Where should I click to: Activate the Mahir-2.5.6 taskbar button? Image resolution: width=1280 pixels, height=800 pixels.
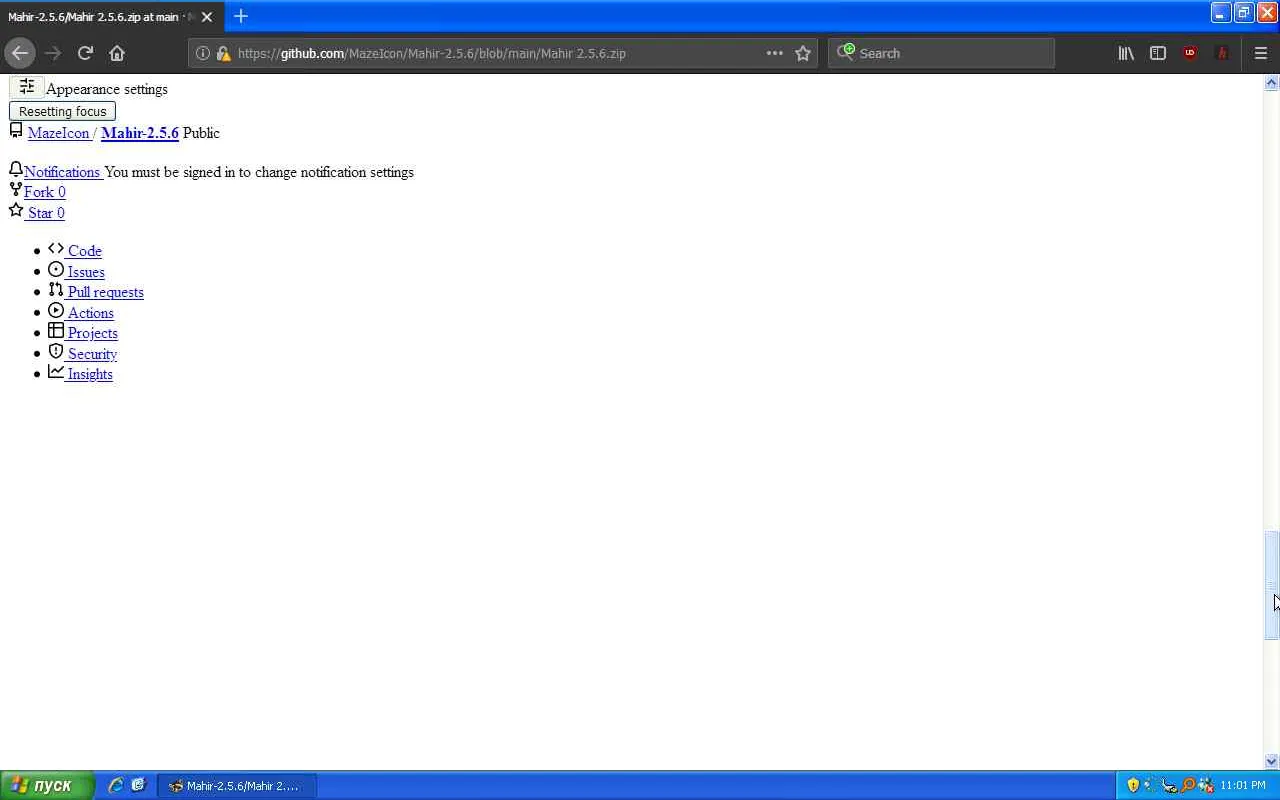pyautogui.click(x=236, y=786)
